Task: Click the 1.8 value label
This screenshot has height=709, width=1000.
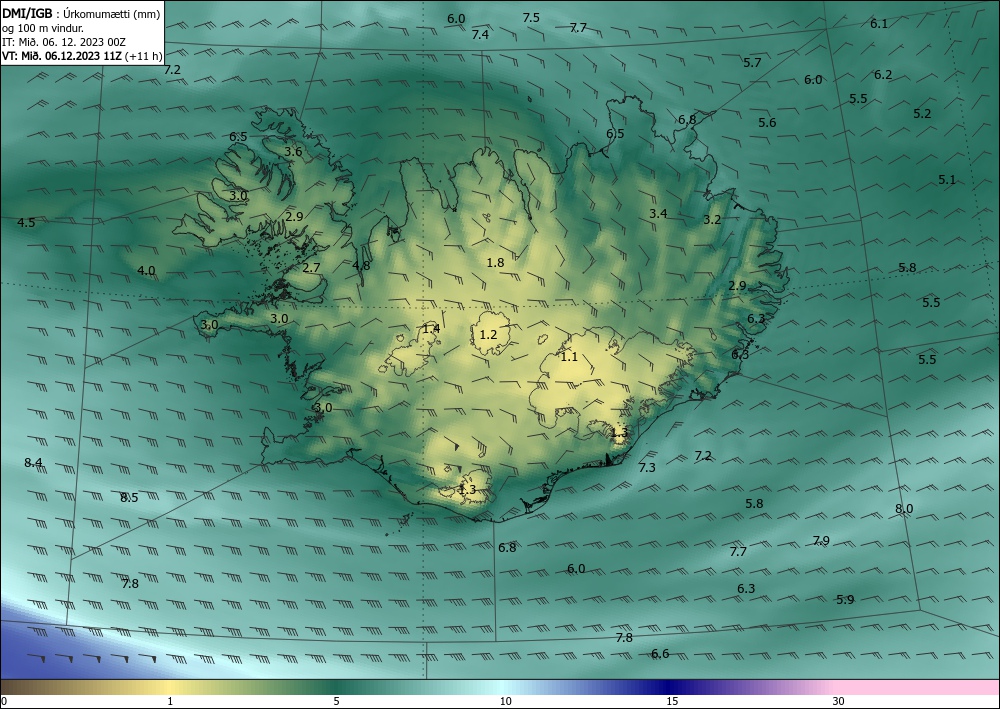Action: (496, 263)
